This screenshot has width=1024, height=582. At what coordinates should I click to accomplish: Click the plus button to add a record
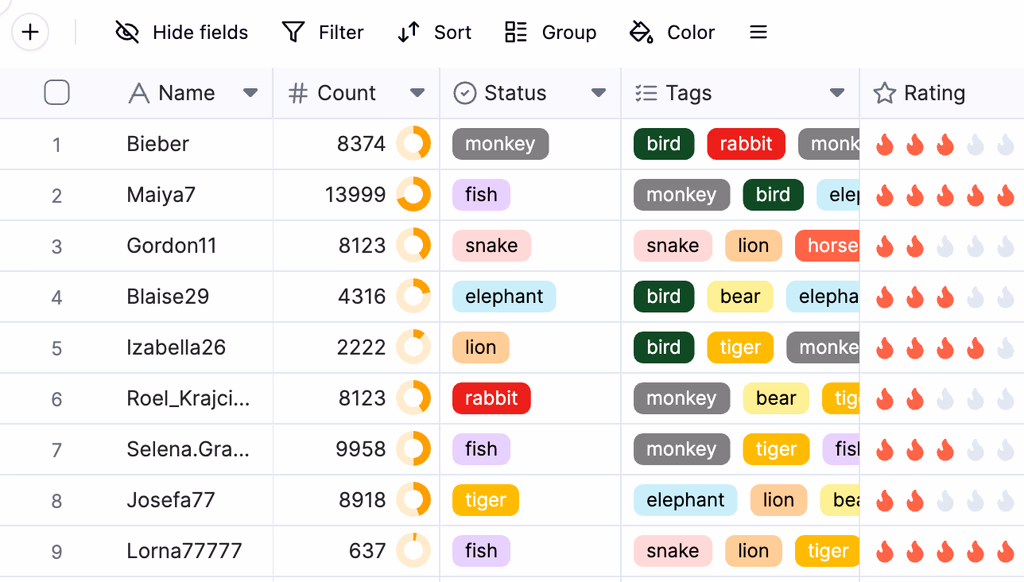click(x=30, y=31)
